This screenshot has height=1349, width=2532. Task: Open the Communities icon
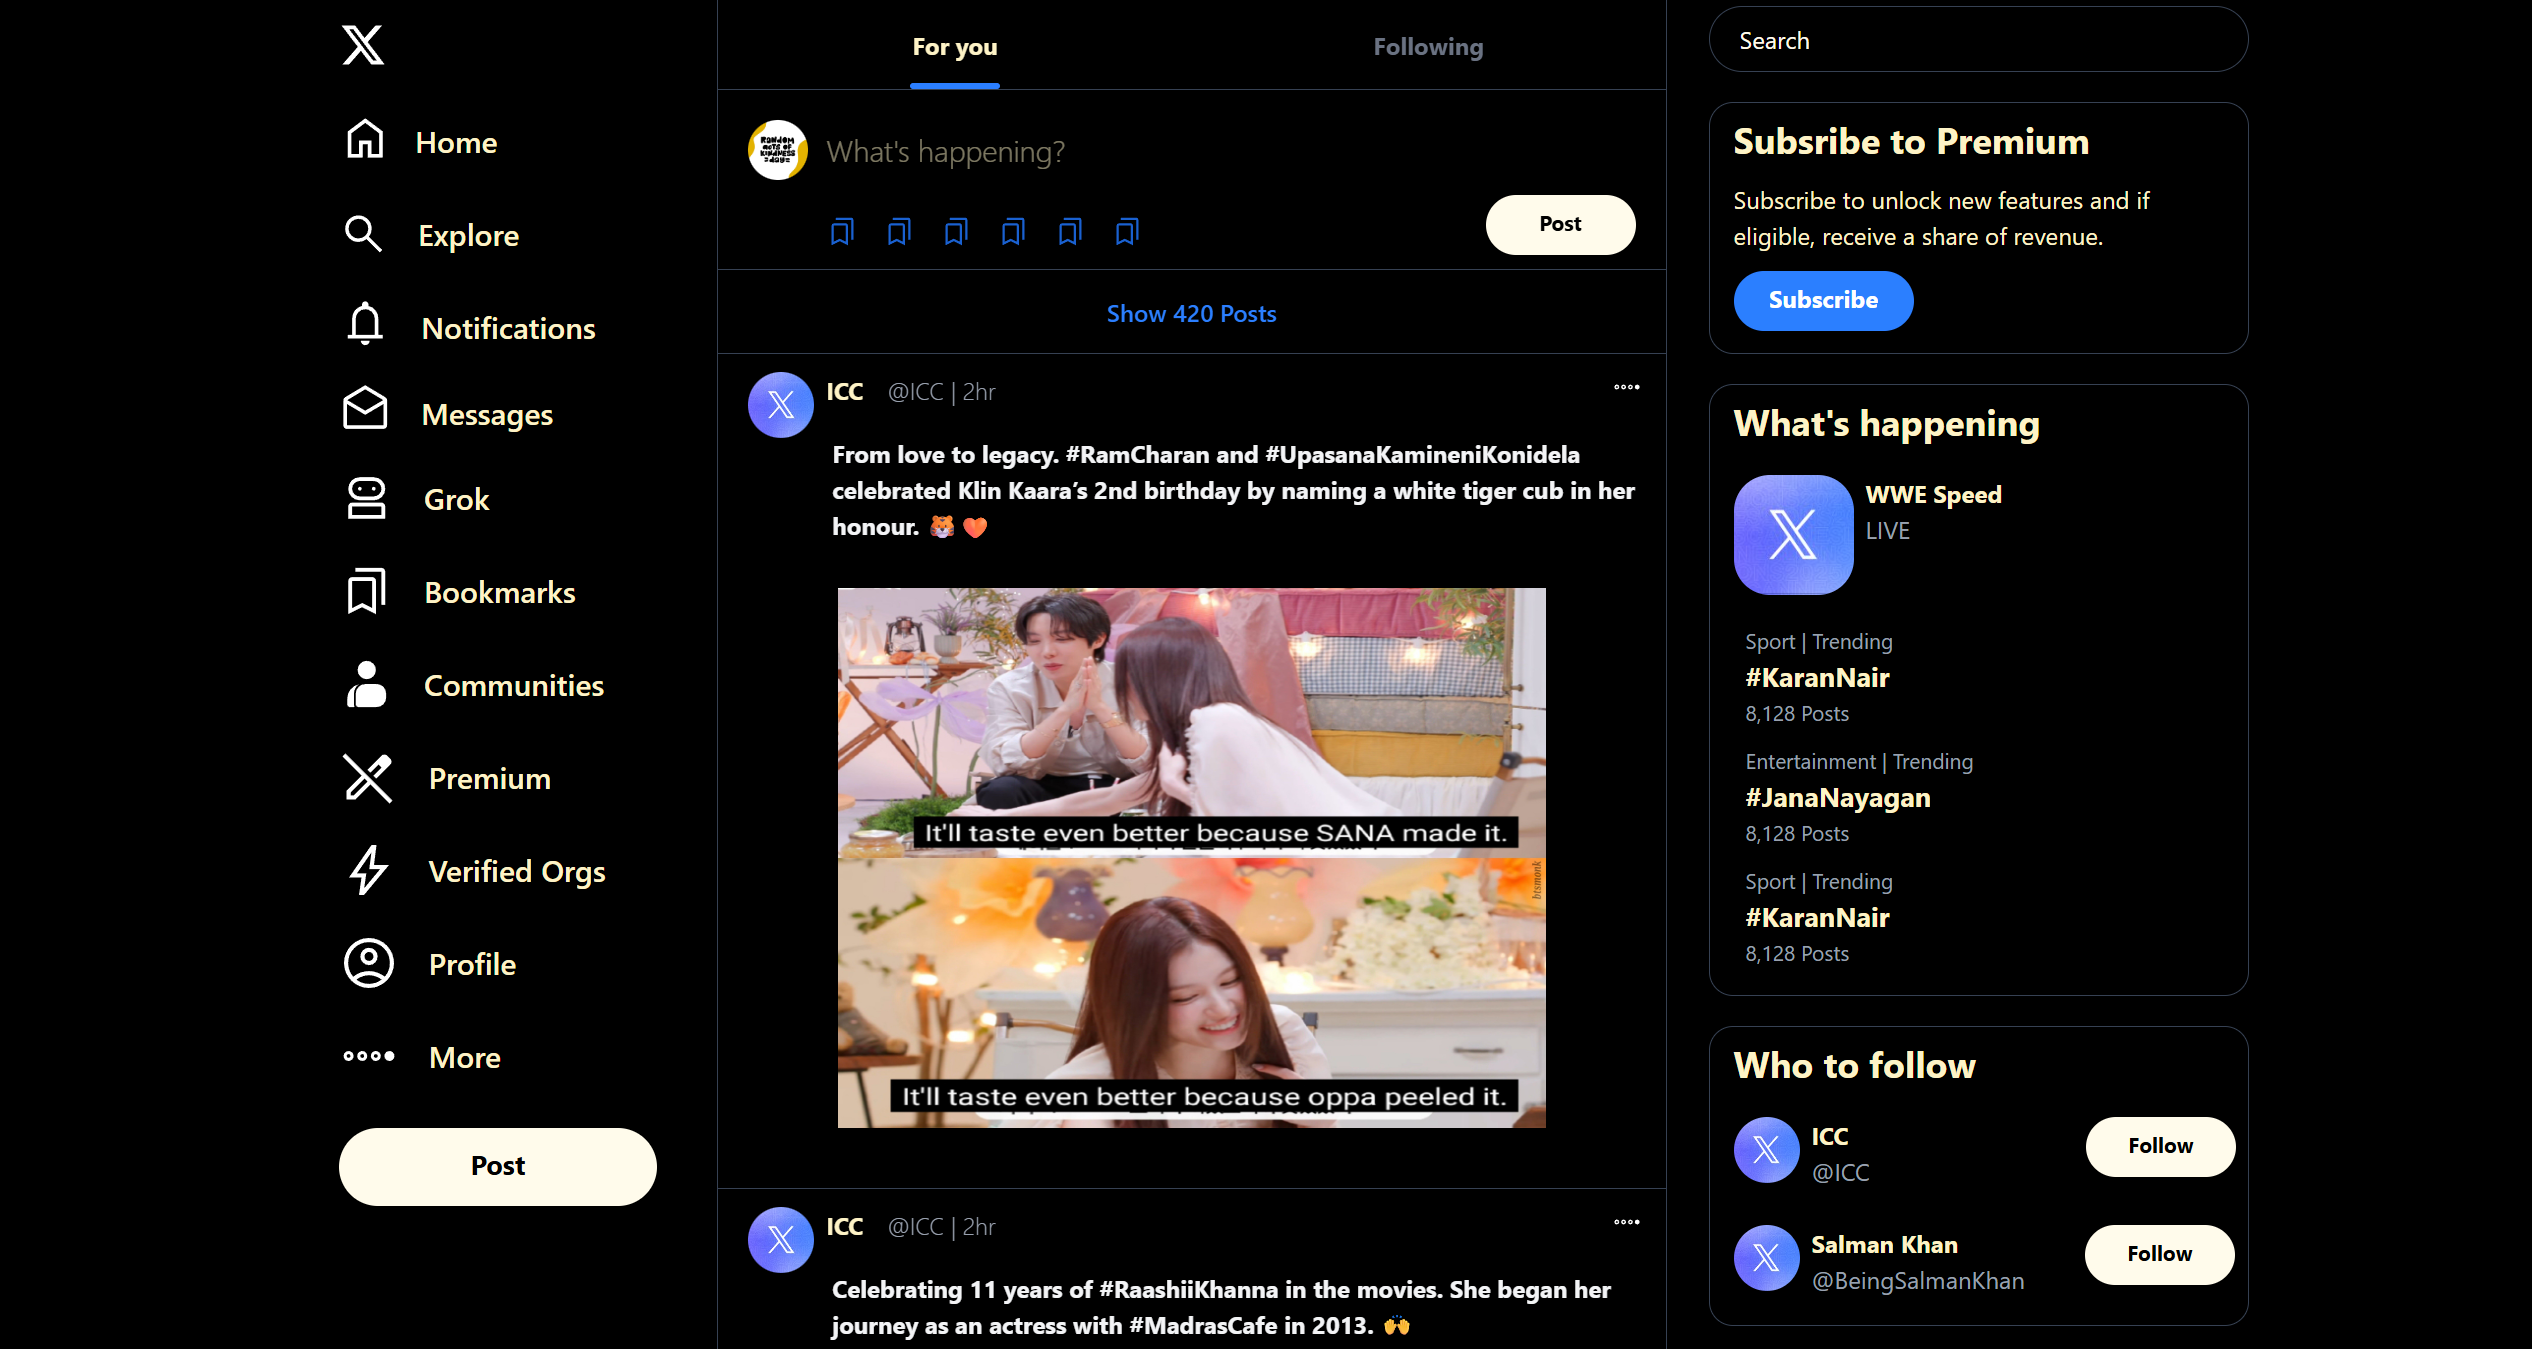click(x=366, y=685)
